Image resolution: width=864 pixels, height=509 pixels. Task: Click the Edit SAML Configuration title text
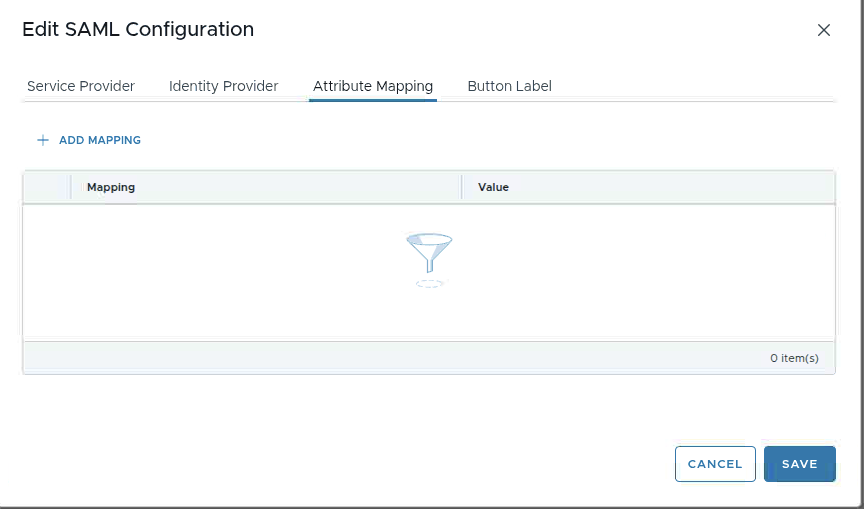click(138, 29)
